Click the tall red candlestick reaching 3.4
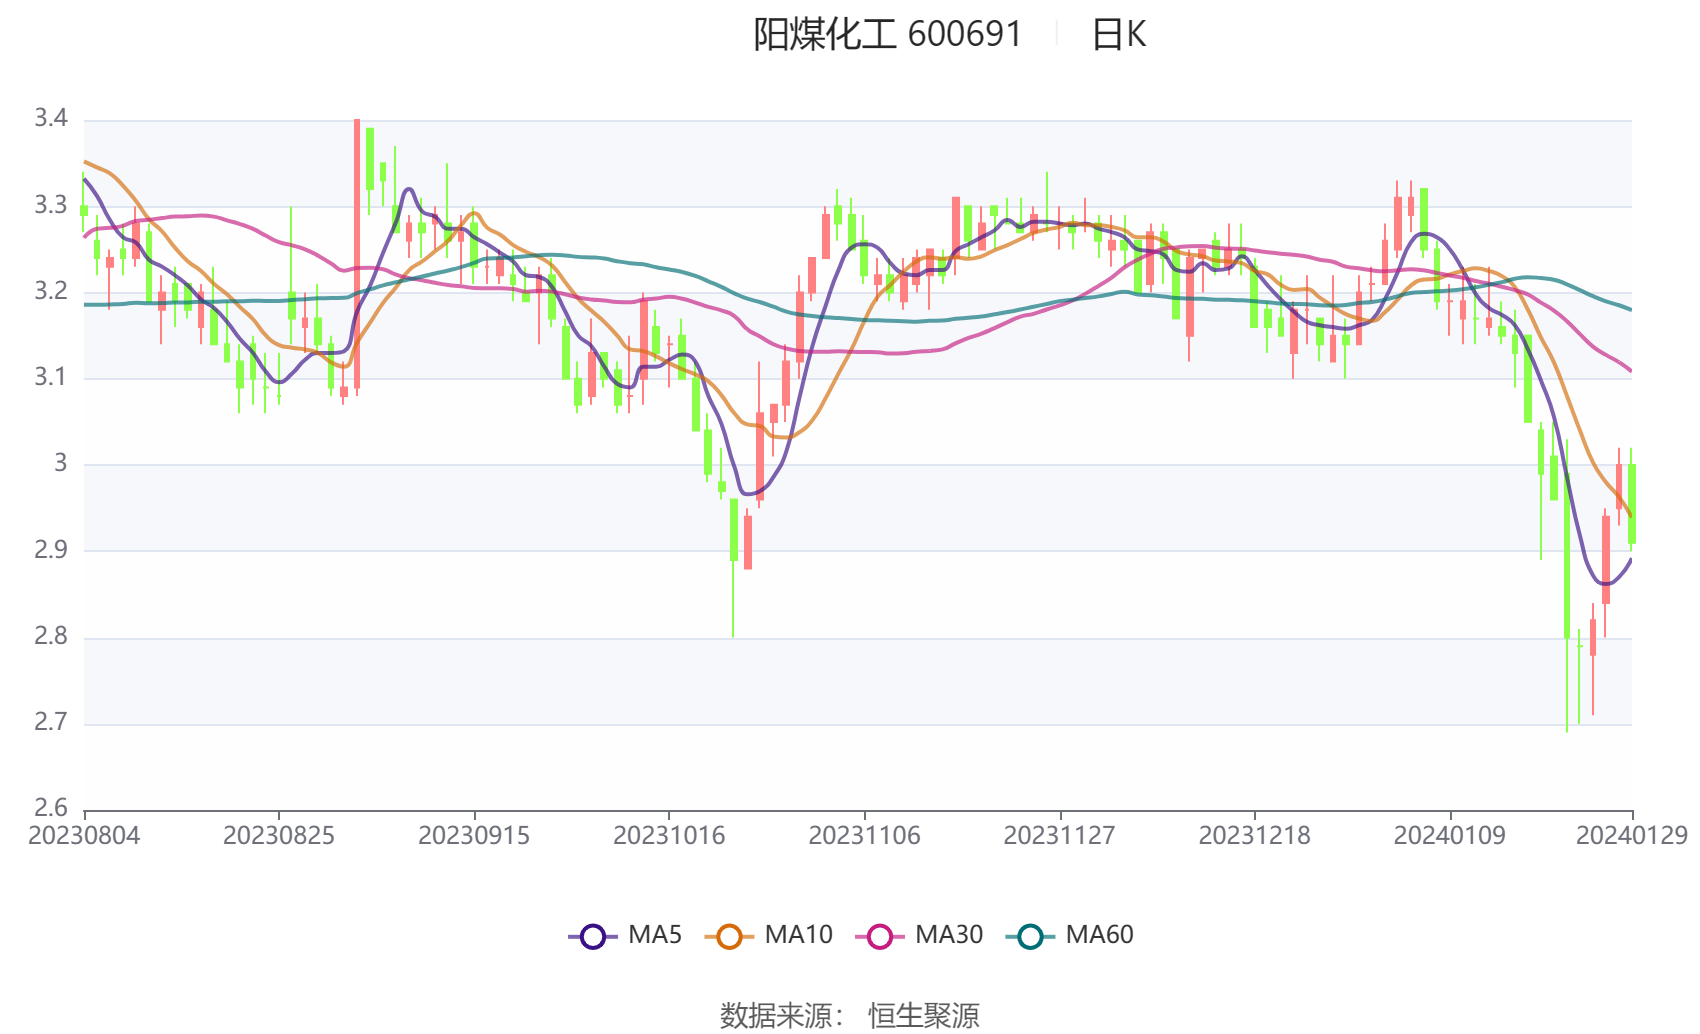Screen dimensions: 1700x1034 point(357,250)
